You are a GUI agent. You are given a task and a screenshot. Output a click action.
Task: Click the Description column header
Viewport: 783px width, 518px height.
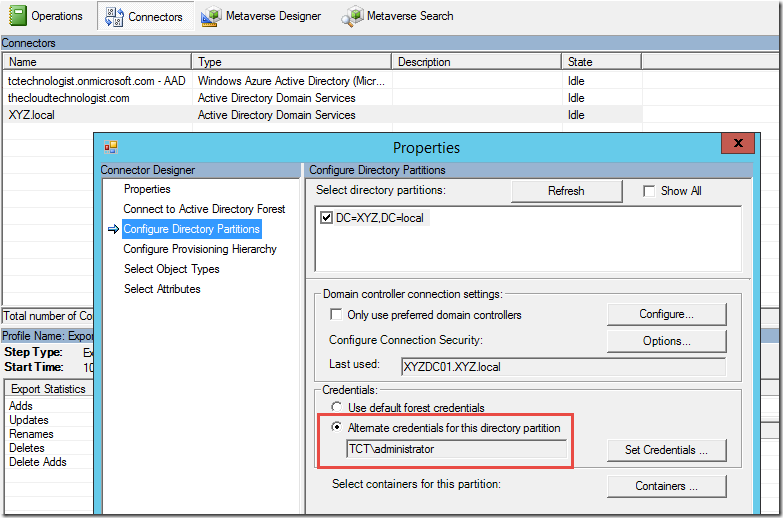coord(476,62)
